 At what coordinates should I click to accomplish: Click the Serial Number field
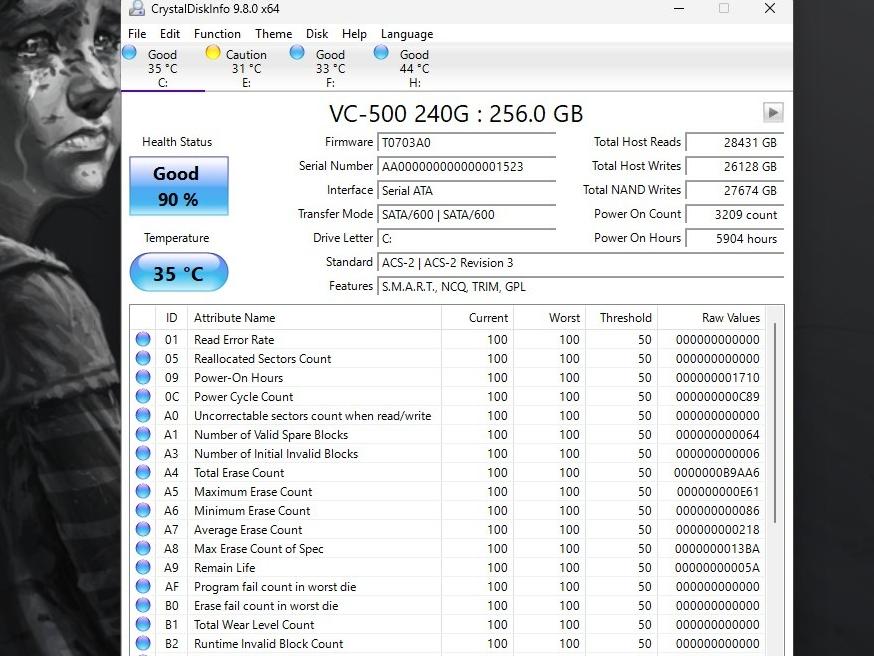467,167
